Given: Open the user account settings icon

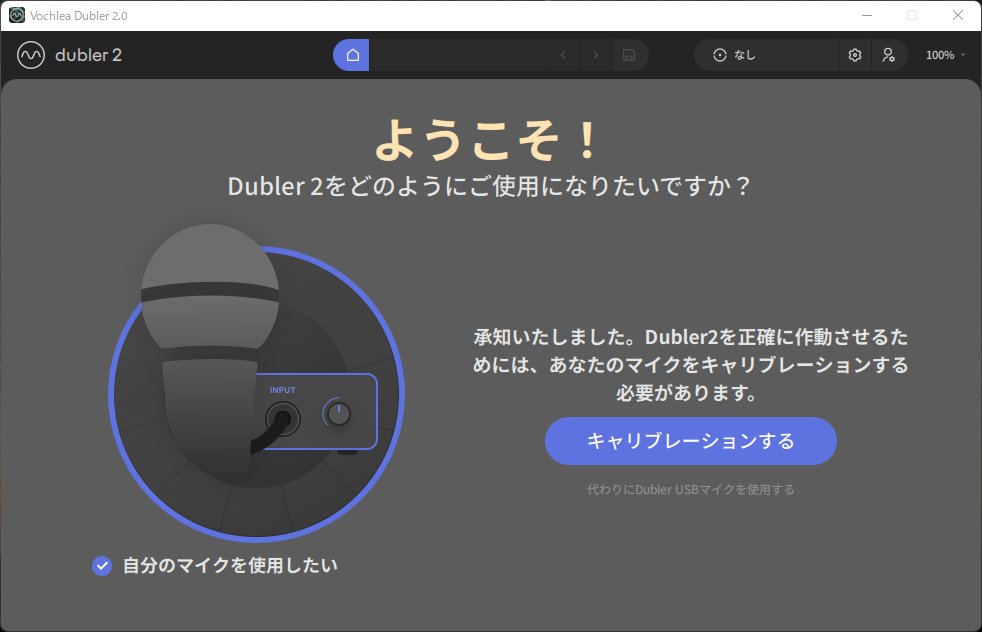Looking at the screenshot, I should pos(889,55).
